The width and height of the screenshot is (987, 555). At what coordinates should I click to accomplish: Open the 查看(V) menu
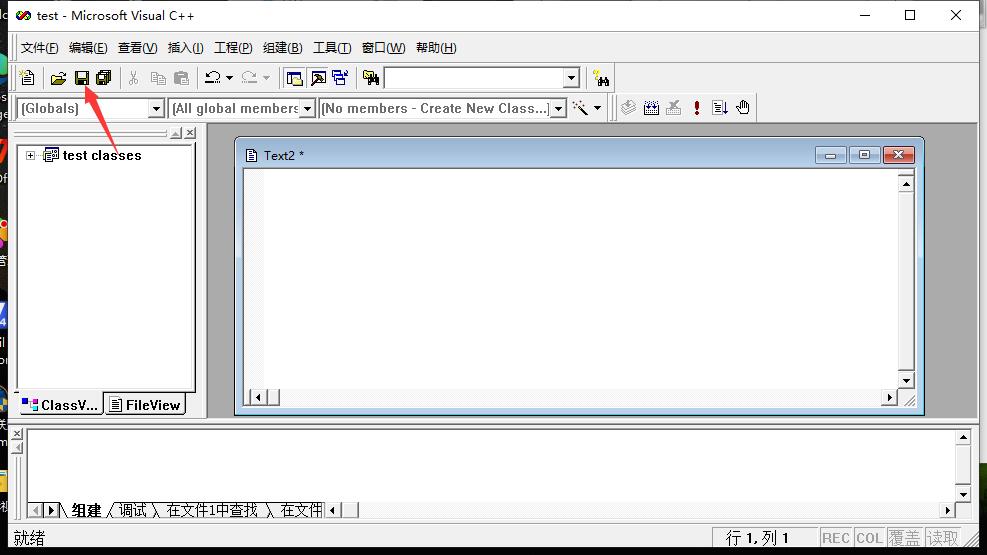[137, 48]
